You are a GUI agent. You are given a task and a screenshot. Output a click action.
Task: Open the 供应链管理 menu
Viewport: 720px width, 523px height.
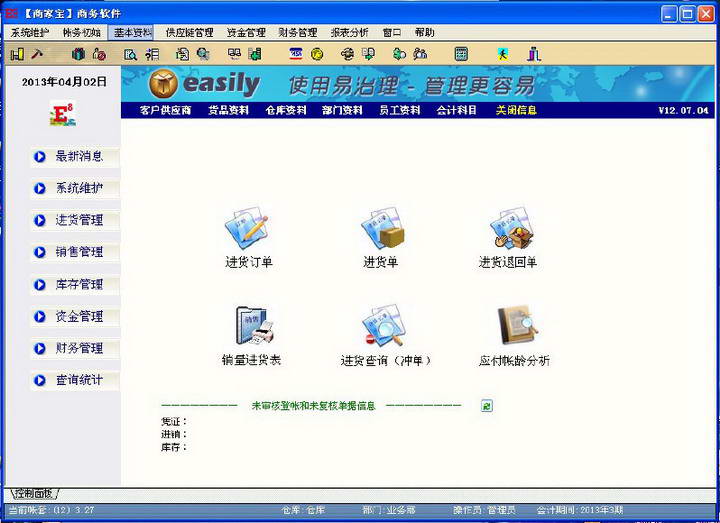tap(190, 33)
